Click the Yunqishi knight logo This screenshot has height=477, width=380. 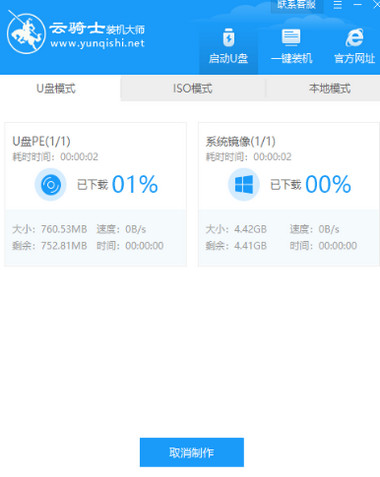[26, 33]
